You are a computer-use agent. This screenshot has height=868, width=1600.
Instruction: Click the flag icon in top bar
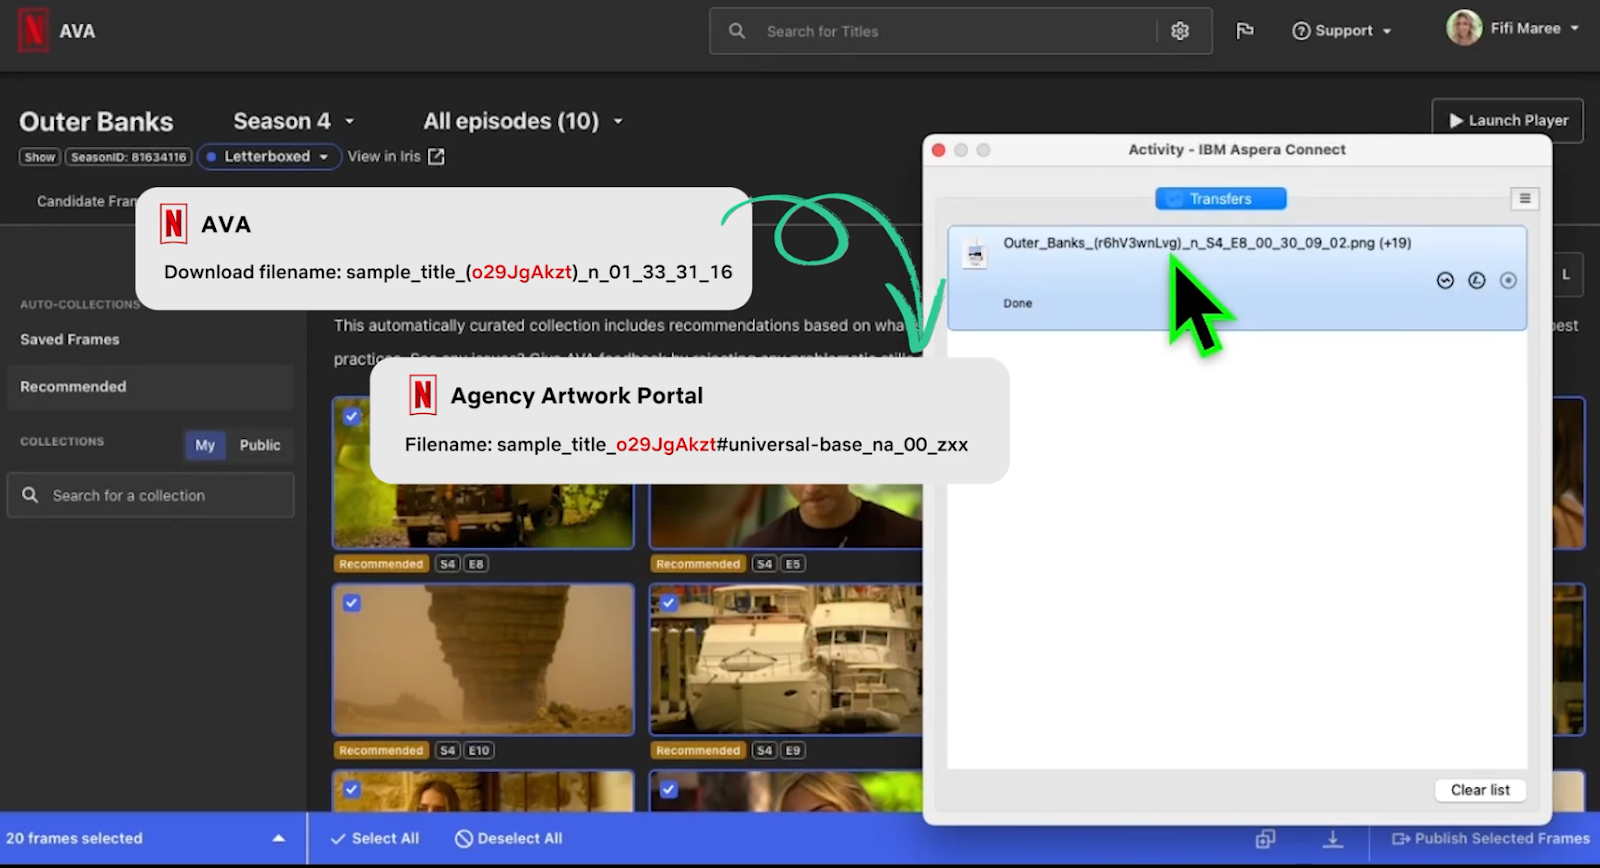click(x=1245, y=31)
